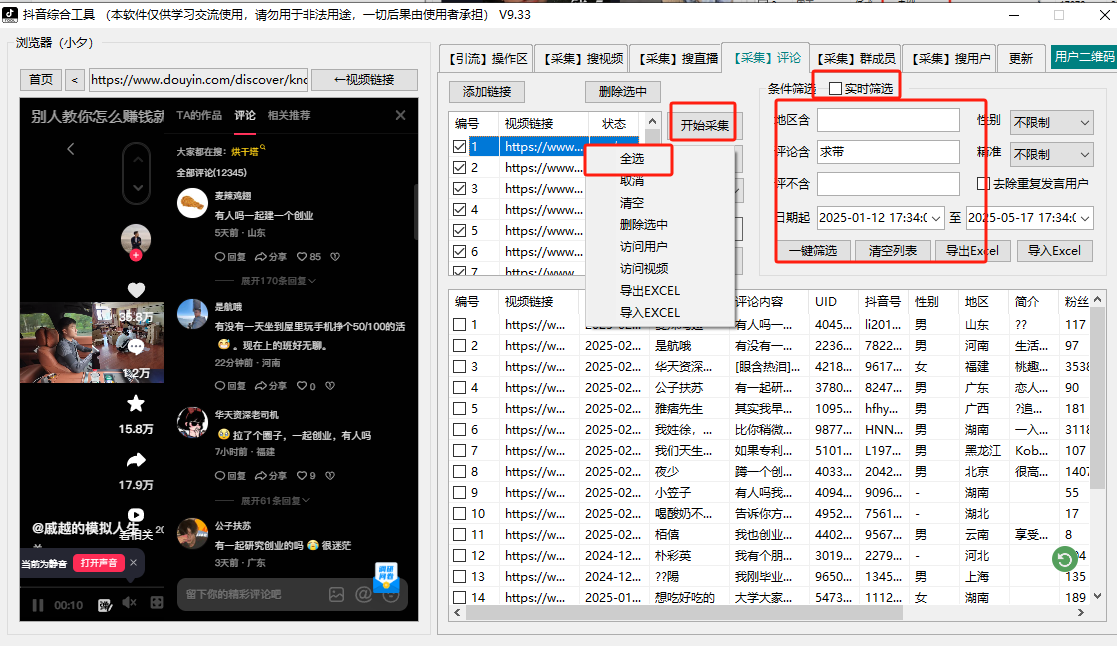The height and width of the screenshot is (646, 1117).
Task: Click the 一键筛选 button
Action: click(x=812, y=251)
